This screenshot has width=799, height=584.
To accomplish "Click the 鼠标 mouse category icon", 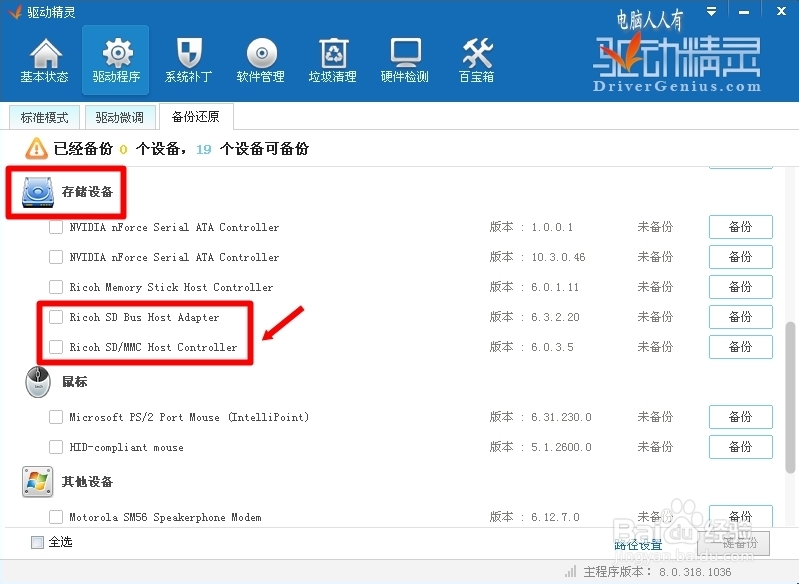I will [x=38, y=382].
